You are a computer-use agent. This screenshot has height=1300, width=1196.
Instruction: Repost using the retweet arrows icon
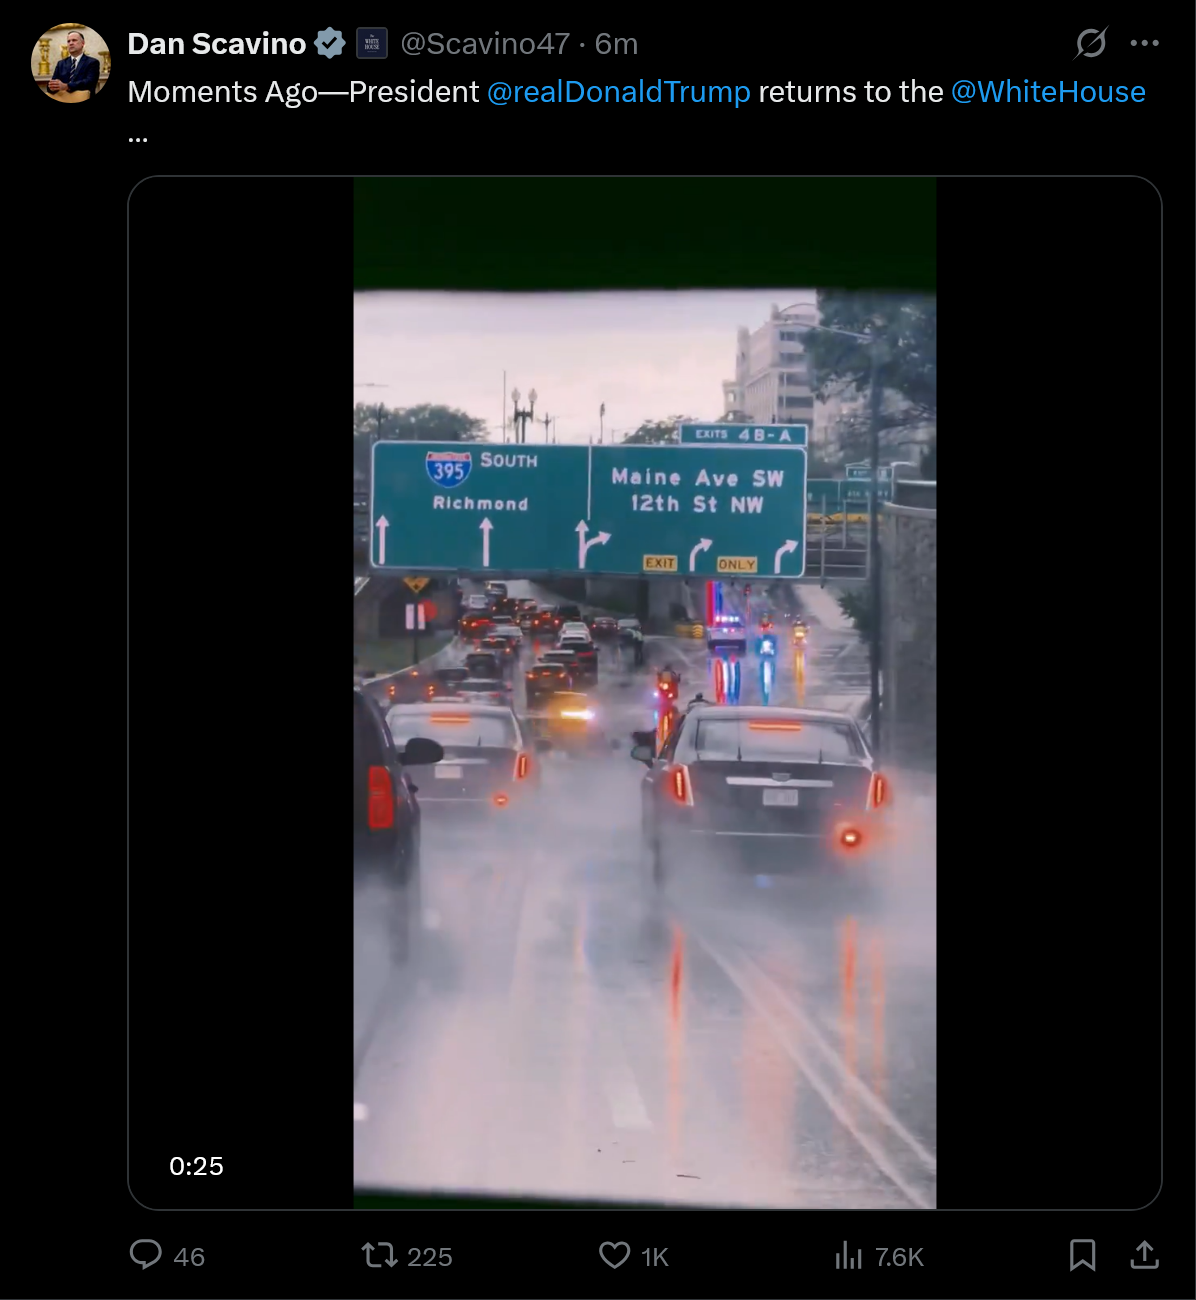(379, 1255)
